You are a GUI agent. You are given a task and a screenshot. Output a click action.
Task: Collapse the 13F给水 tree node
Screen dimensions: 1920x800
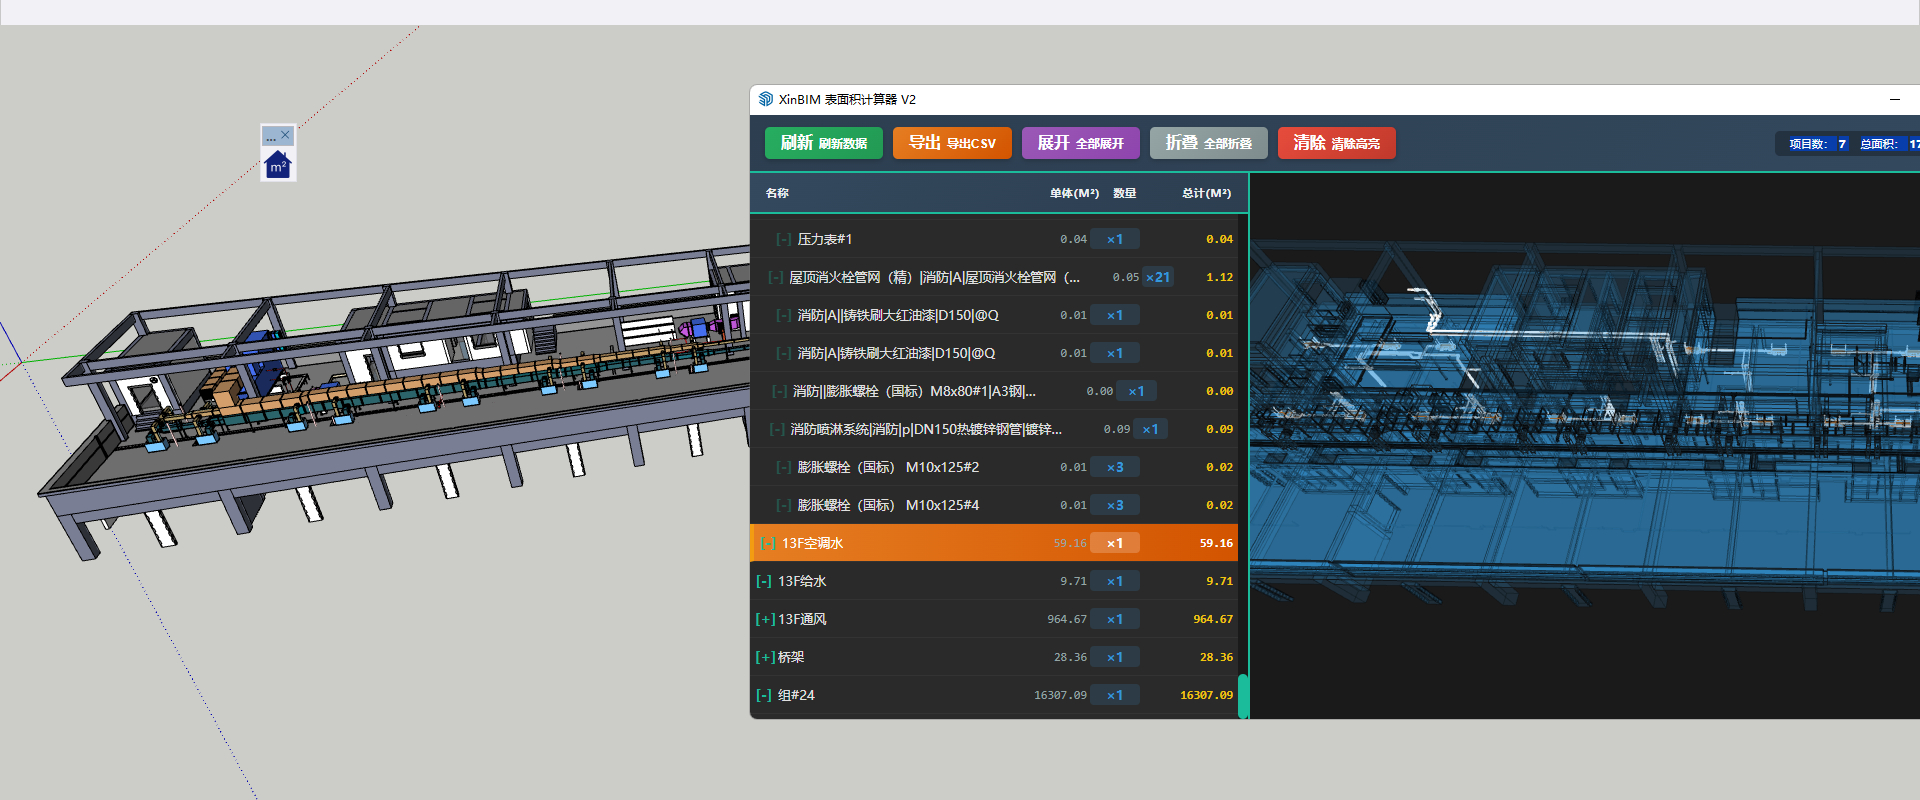(x=764, y=581)
